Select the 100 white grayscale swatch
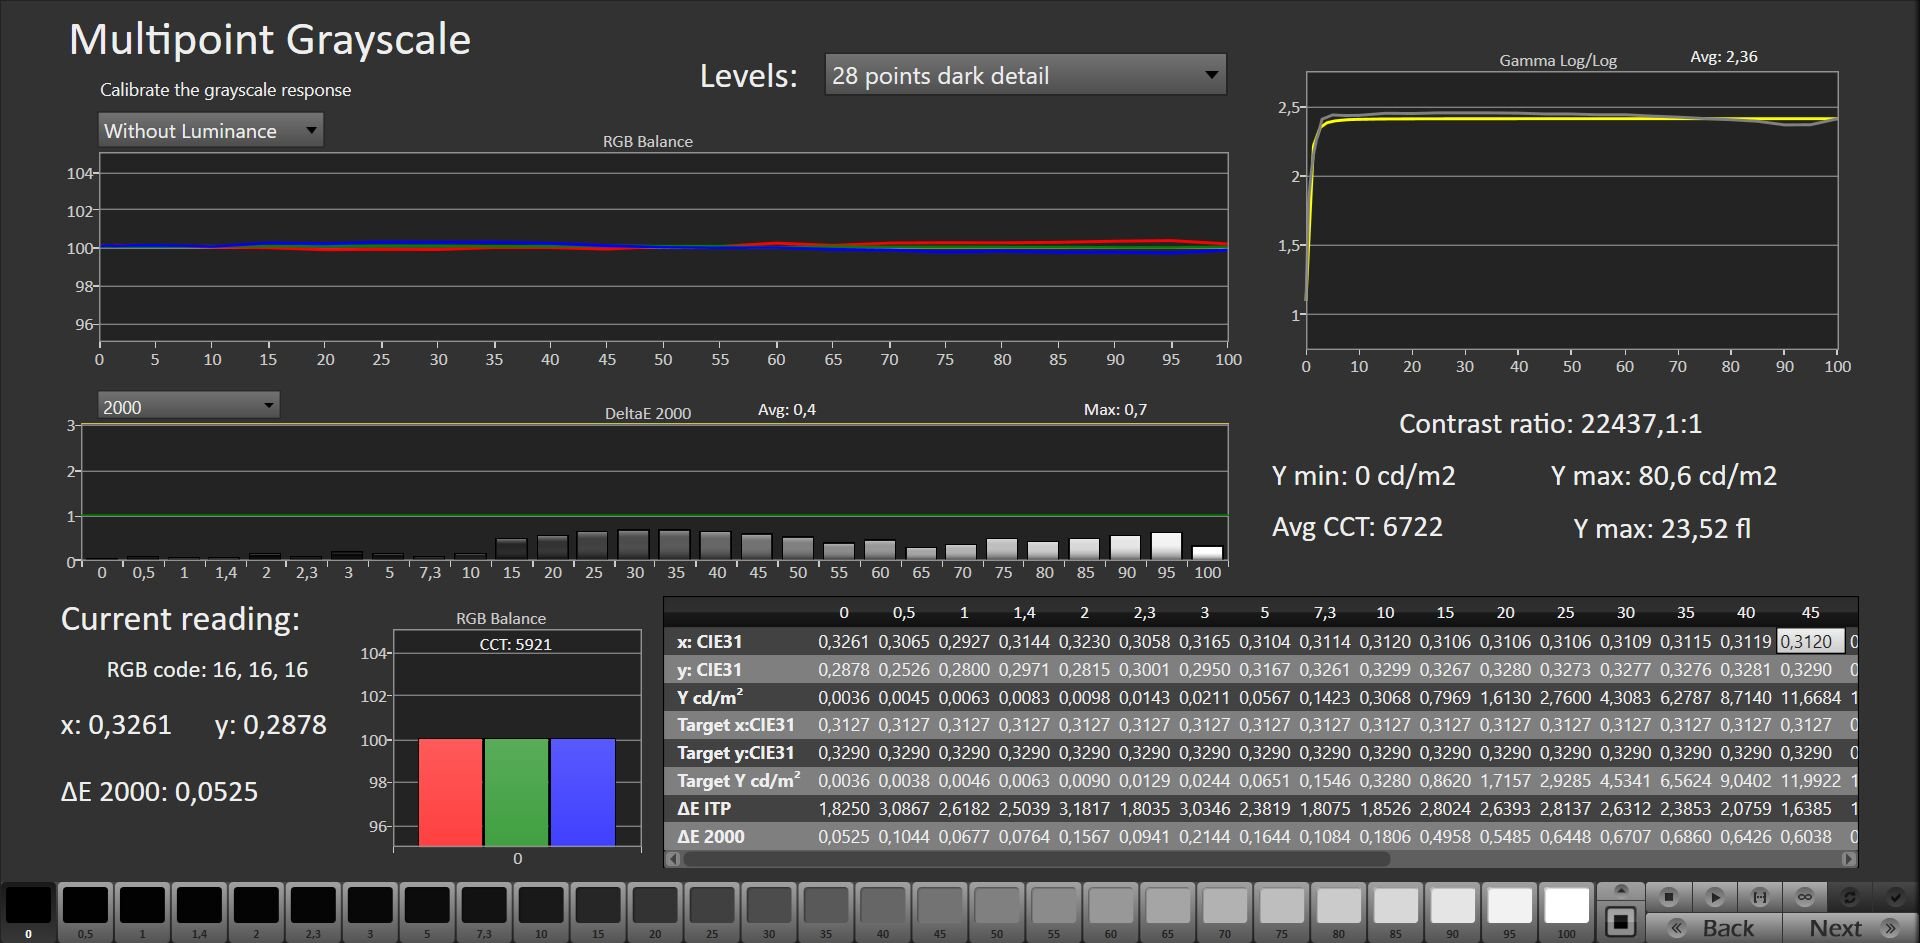Image resolution: width=1920 pixels, height=943 pixels. pyautogui.click(x=1566, y=906)
